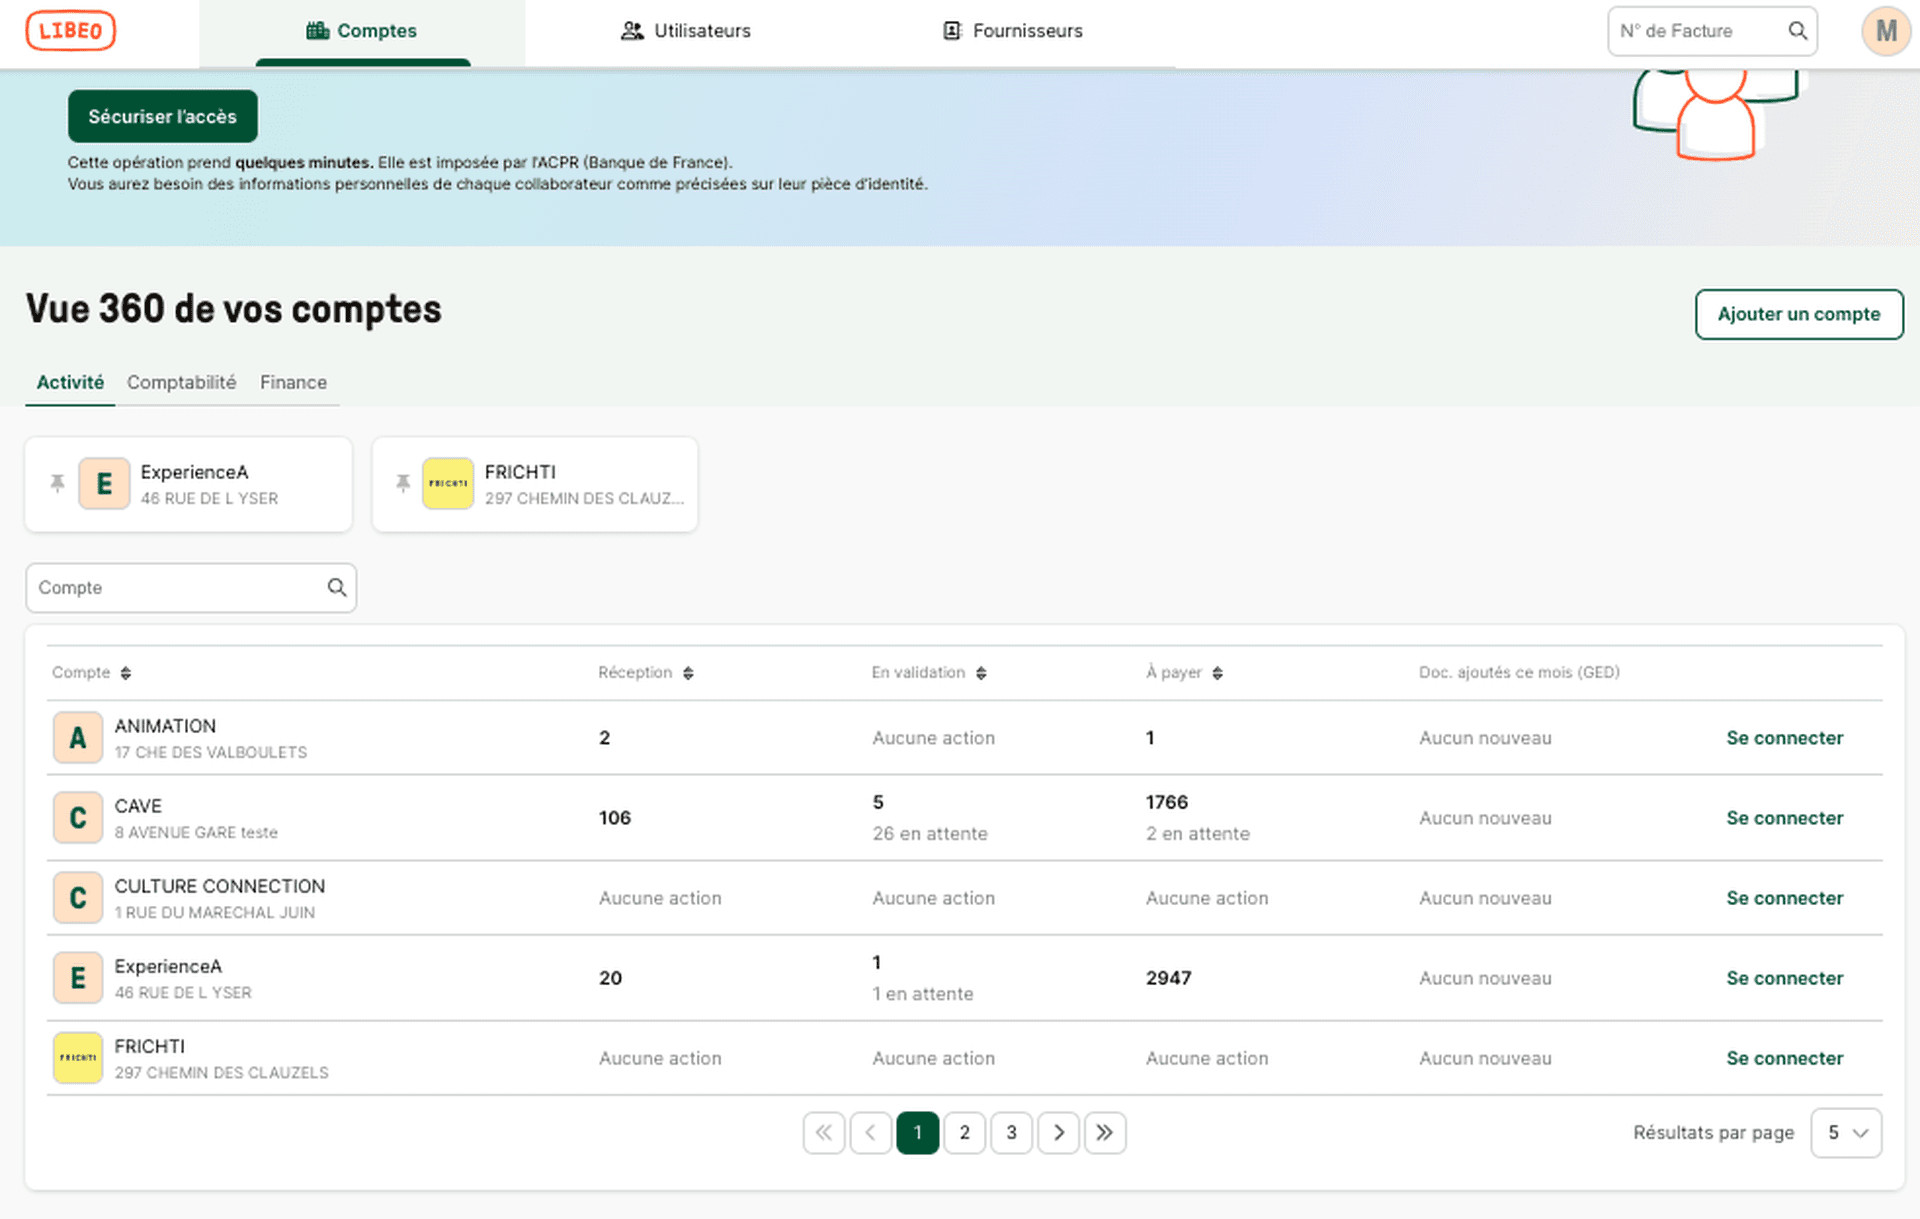
Task: Open the Fournisseurs menu
Action: (1013, 31)
